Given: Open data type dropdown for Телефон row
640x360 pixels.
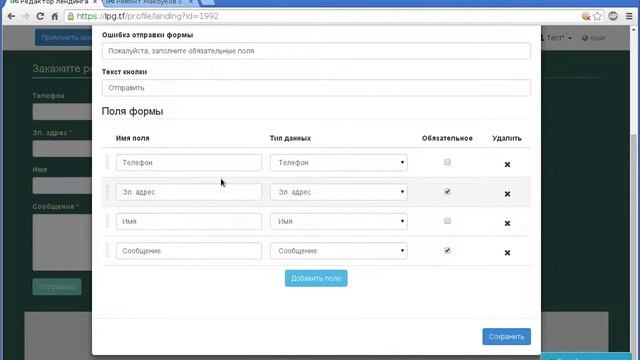Looking at the screenshot, I should [339, 162].
